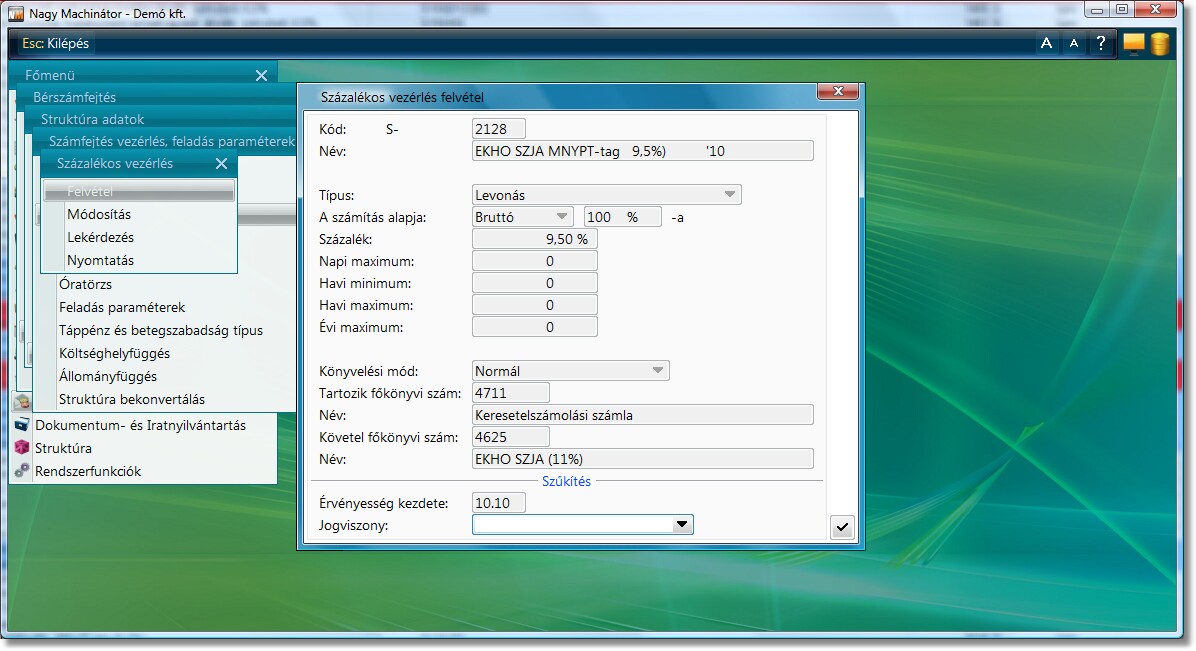
Task: Expand the Típus dropdown showing Levonás
Action: 730,194
